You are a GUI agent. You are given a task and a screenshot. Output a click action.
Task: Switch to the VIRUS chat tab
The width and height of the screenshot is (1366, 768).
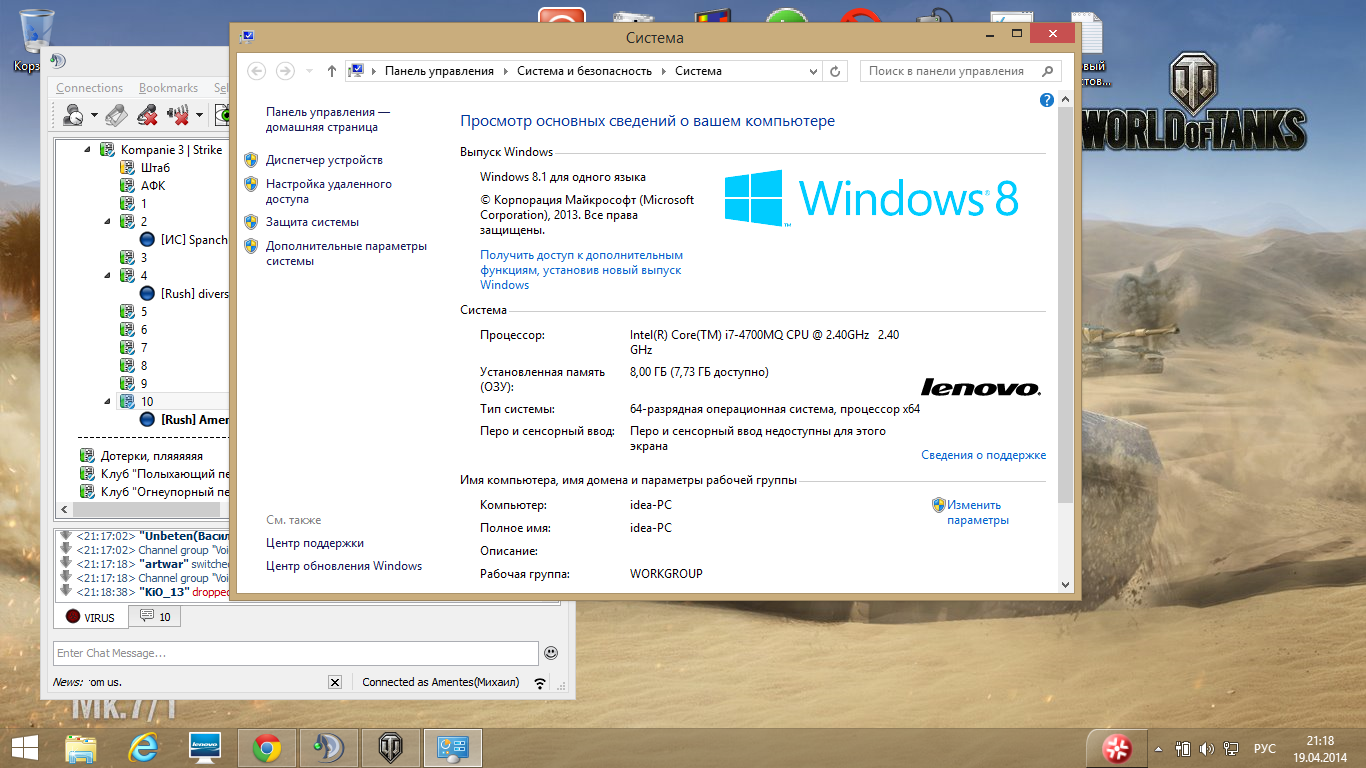click(91, 617)
